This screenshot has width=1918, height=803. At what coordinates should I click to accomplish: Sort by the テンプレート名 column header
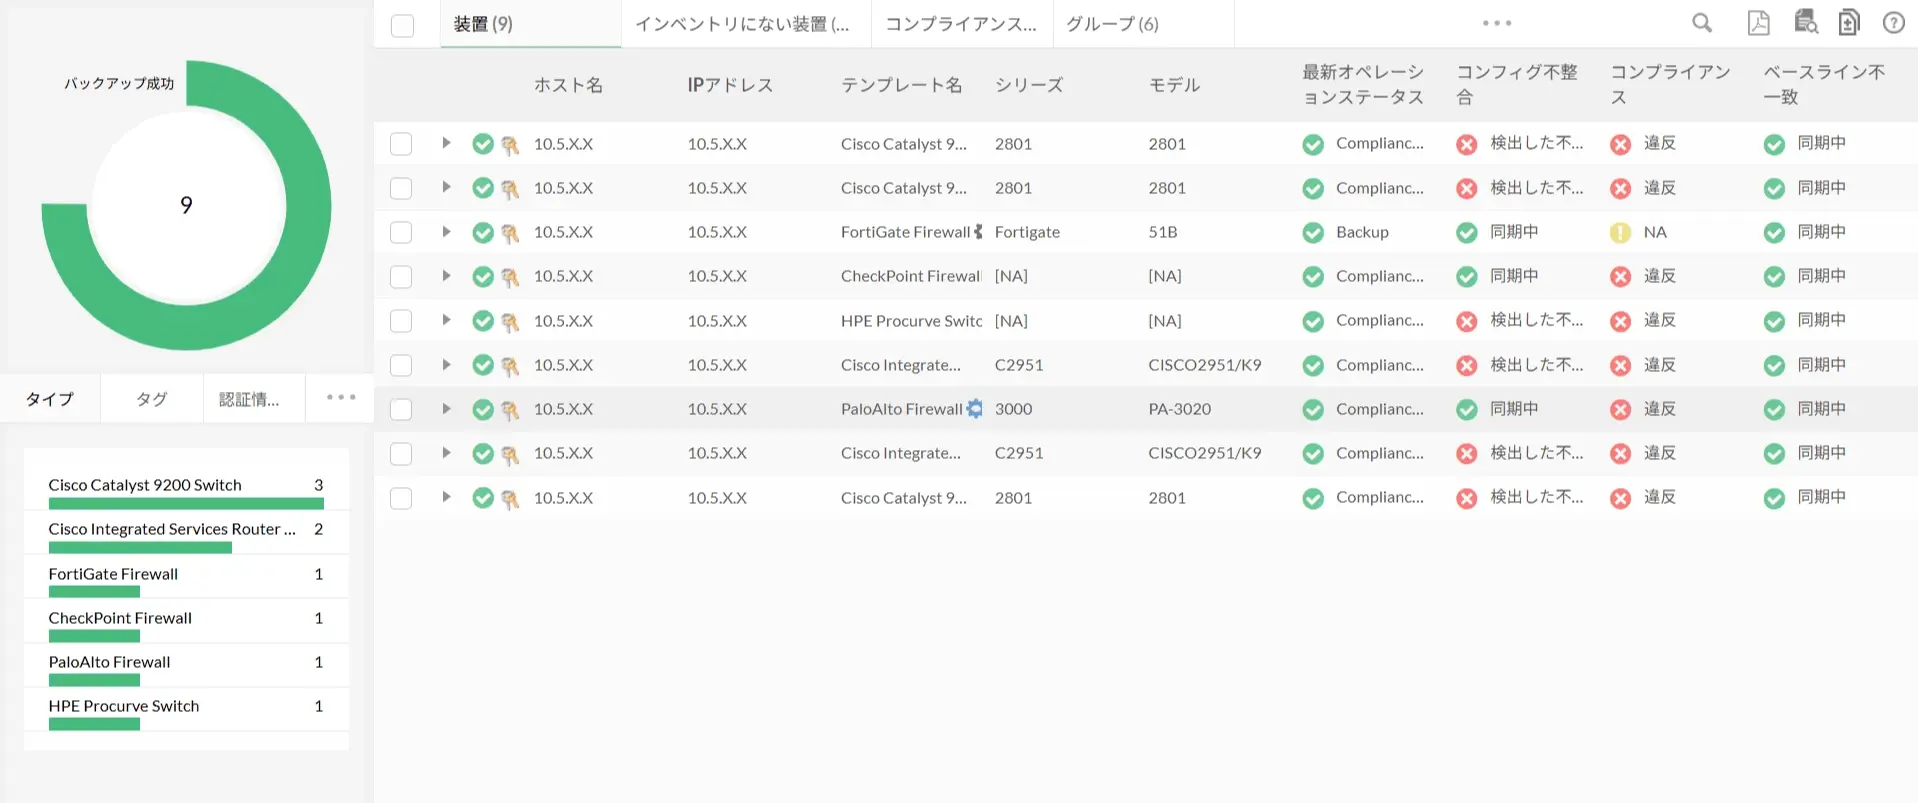point(901,85)
